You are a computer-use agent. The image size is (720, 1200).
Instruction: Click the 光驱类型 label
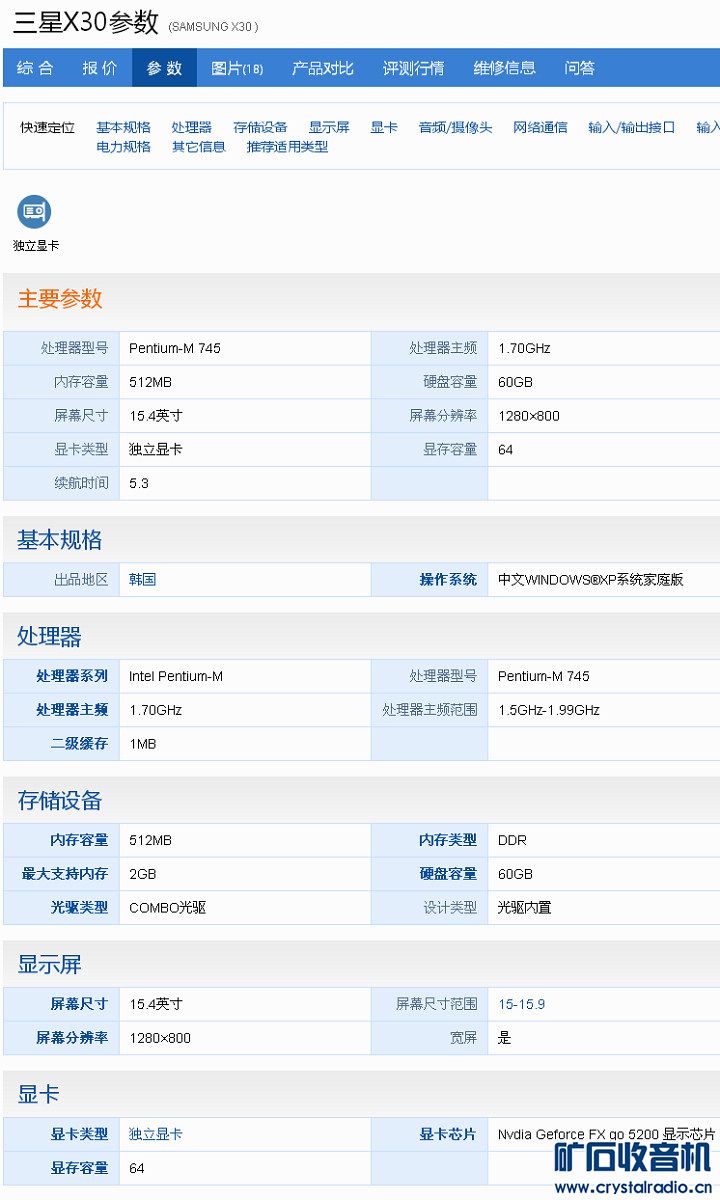(x=79, y=908)
